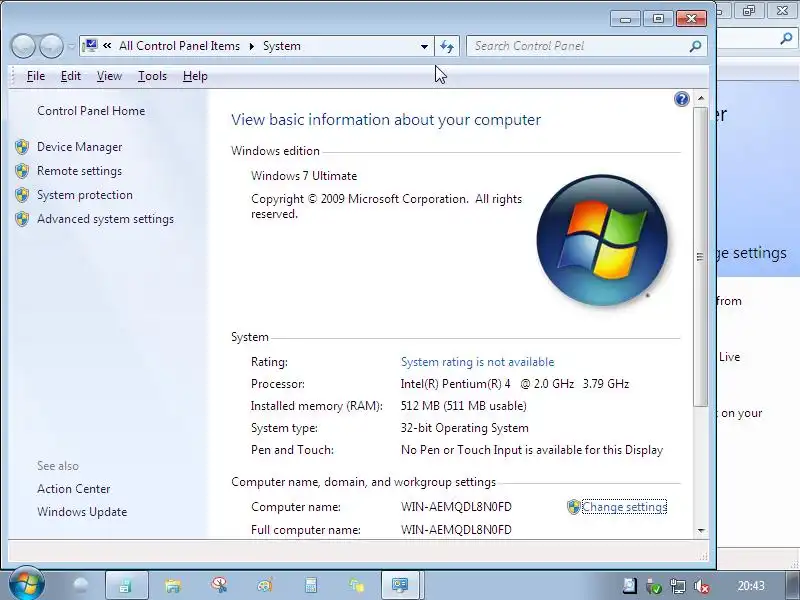
Task: Click the search magnifier icon in Control Panel
Action: pyautogui.click(x=695, y=46)
